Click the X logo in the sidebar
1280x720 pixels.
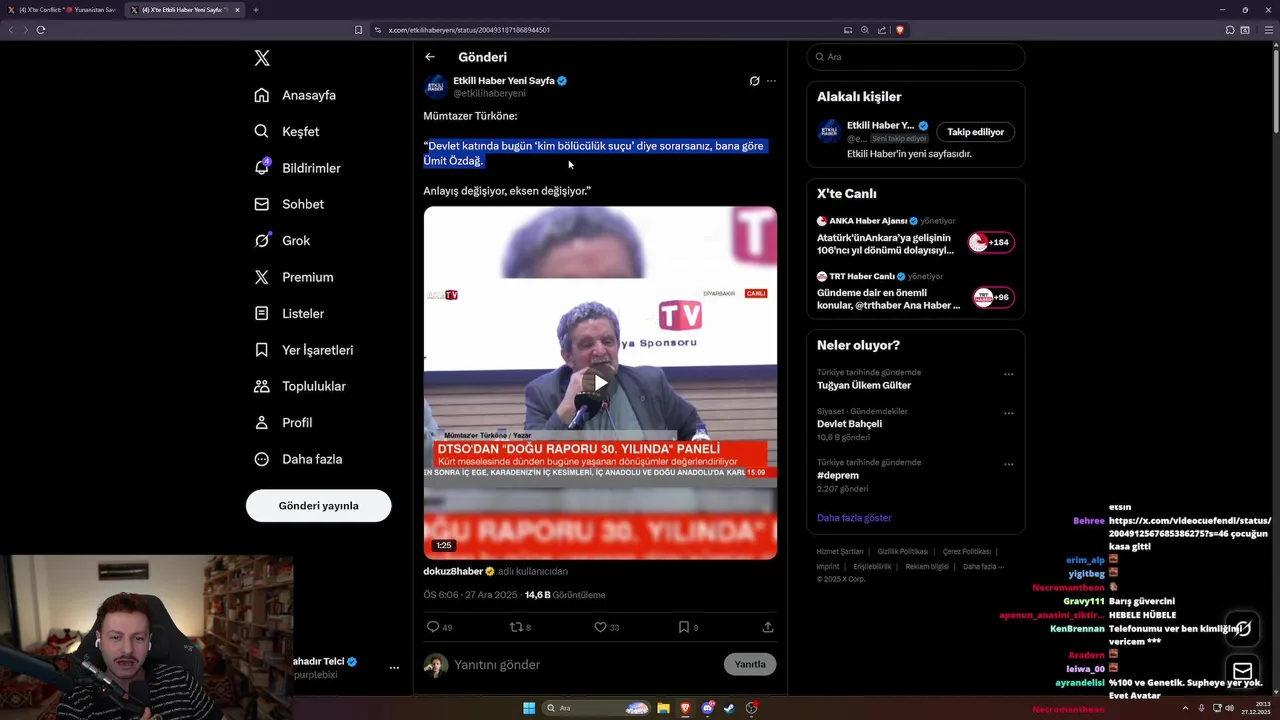point(262,58)
